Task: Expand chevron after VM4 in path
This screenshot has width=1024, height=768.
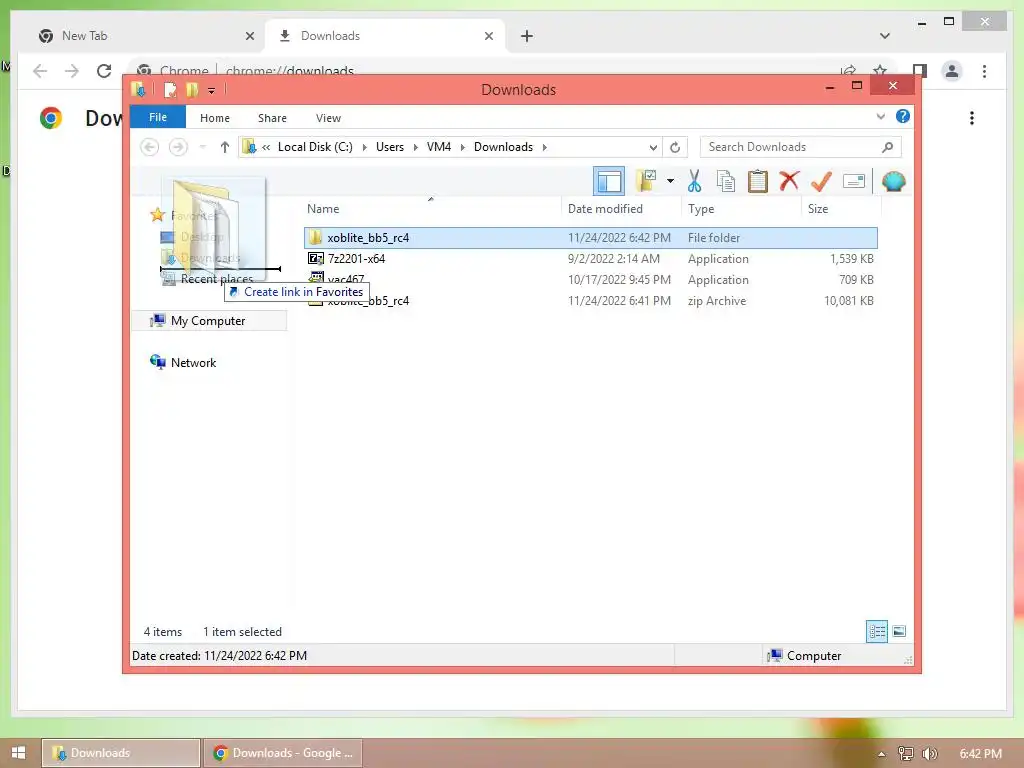Action: tap(462, 148)
